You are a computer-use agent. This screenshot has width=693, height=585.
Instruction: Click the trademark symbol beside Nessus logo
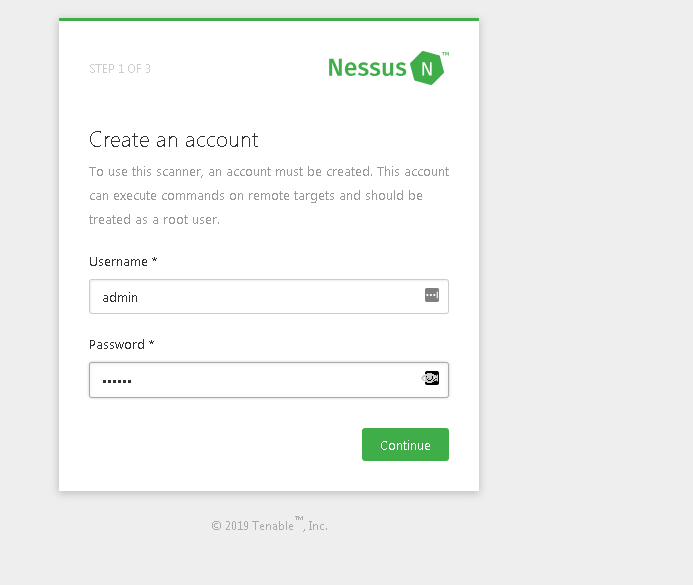pyautogui.click(x=445, y=54)
